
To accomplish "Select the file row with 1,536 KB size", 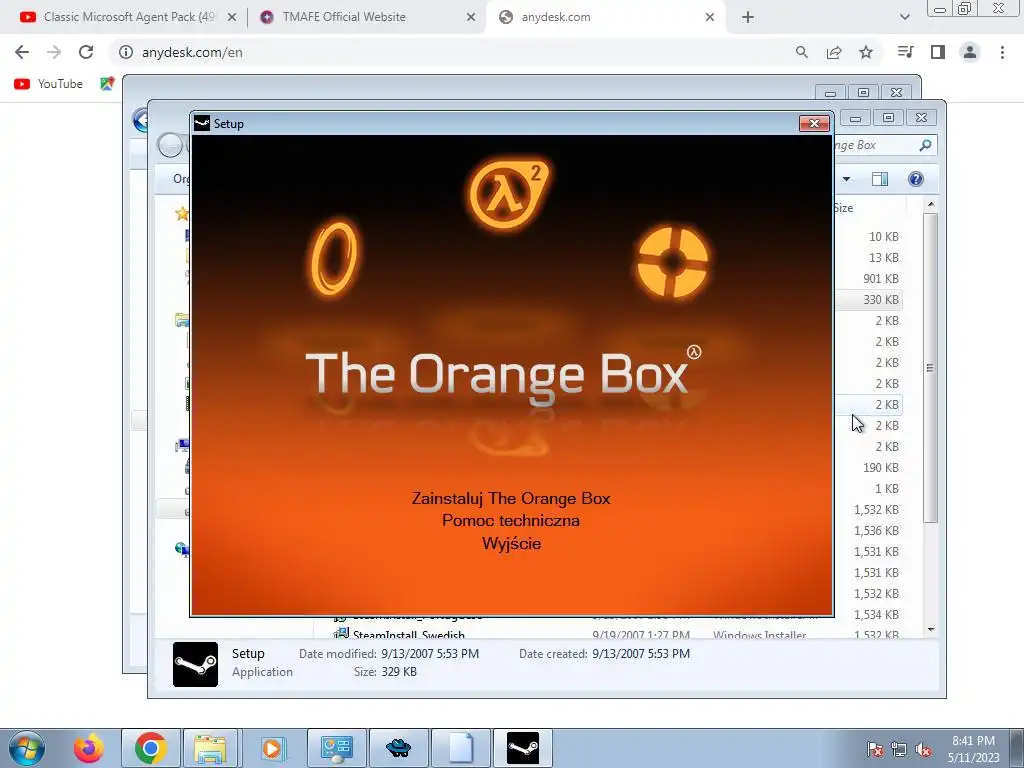I will tap(869, 530).
